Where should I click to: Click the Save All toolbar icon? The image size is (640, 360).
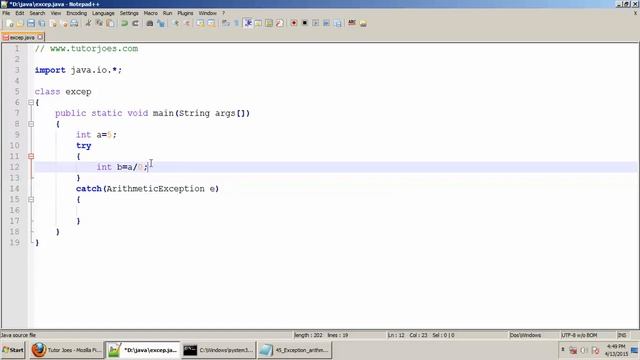tap(42, 23)
